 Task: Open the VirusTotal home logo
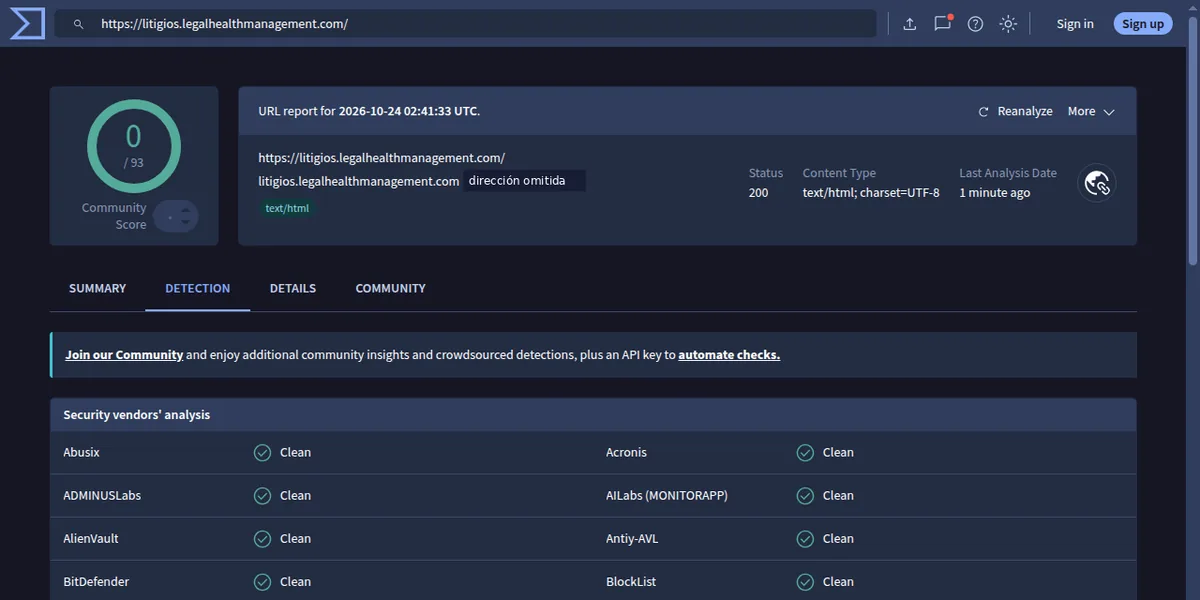(x=27, y=23)
